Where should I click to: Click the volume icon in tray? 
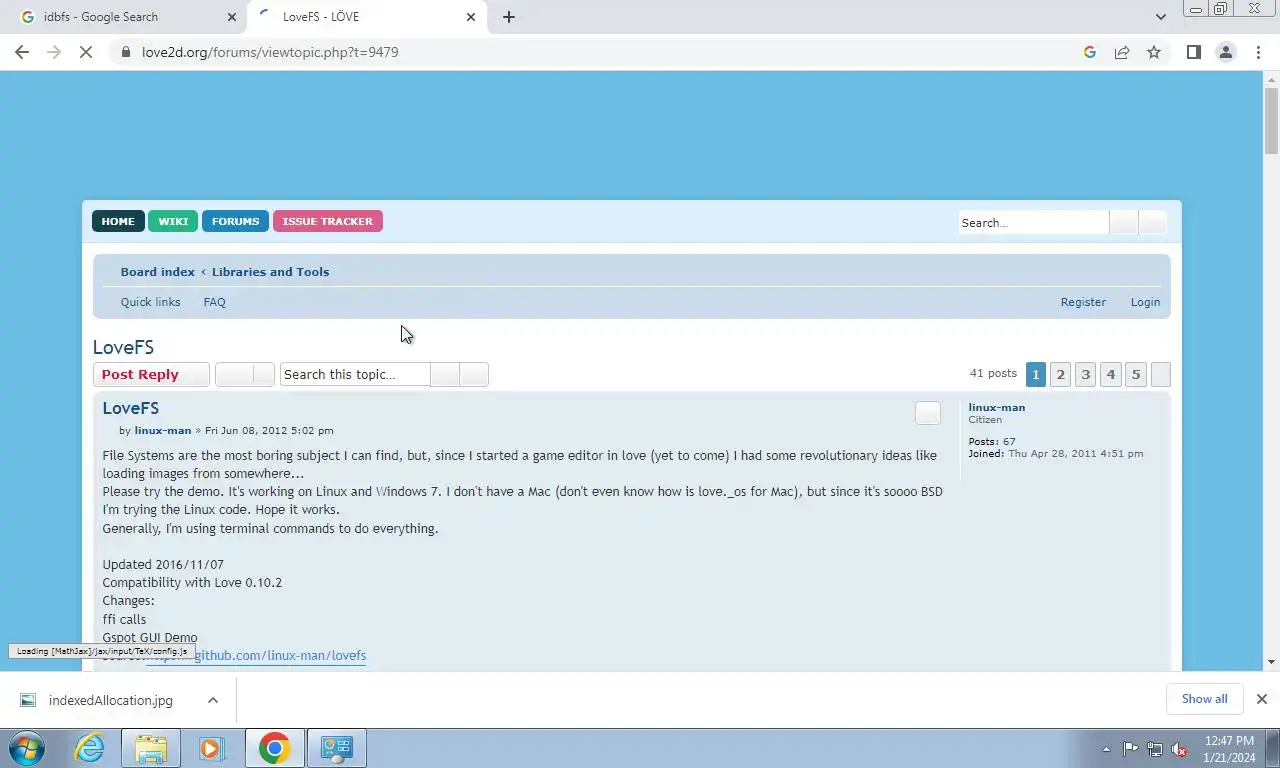pyautogui.click(x=1179, y=748)
